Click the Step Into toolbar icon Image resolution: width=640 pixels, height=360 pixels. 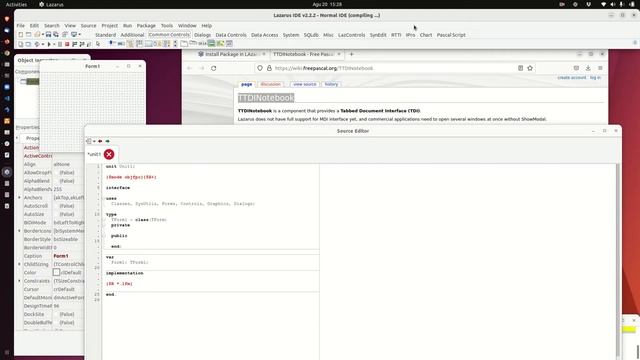pyautogui.click(x=74, y=44)
